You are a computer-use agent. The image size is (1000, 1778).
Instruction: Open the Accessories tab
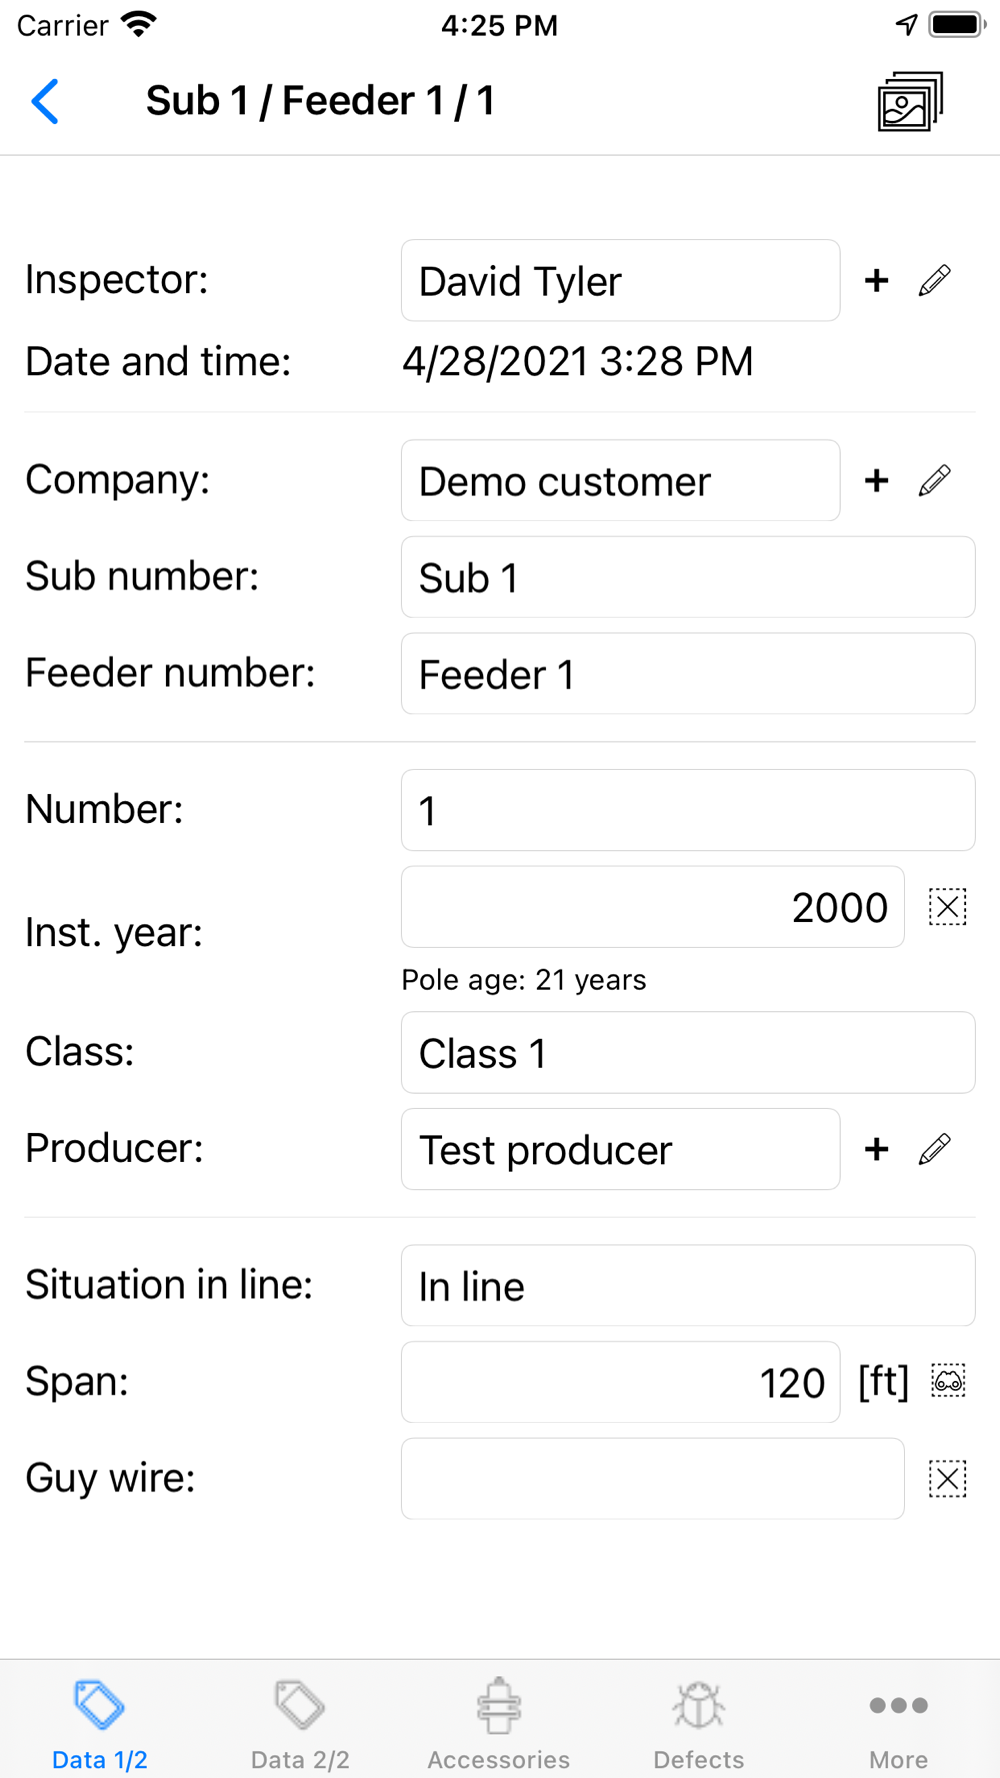point(499,1723)
